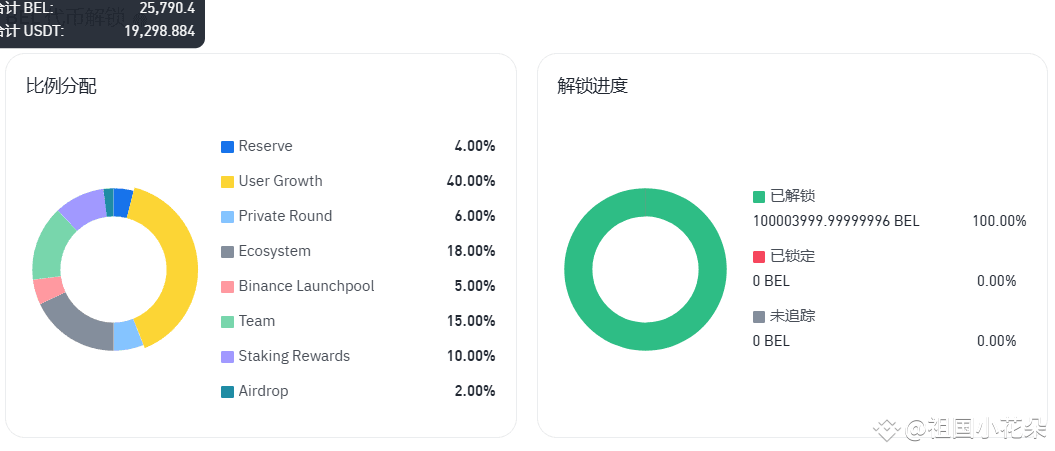
Task: Click the 解锁进度 card heading
Action: click(593, 86)
